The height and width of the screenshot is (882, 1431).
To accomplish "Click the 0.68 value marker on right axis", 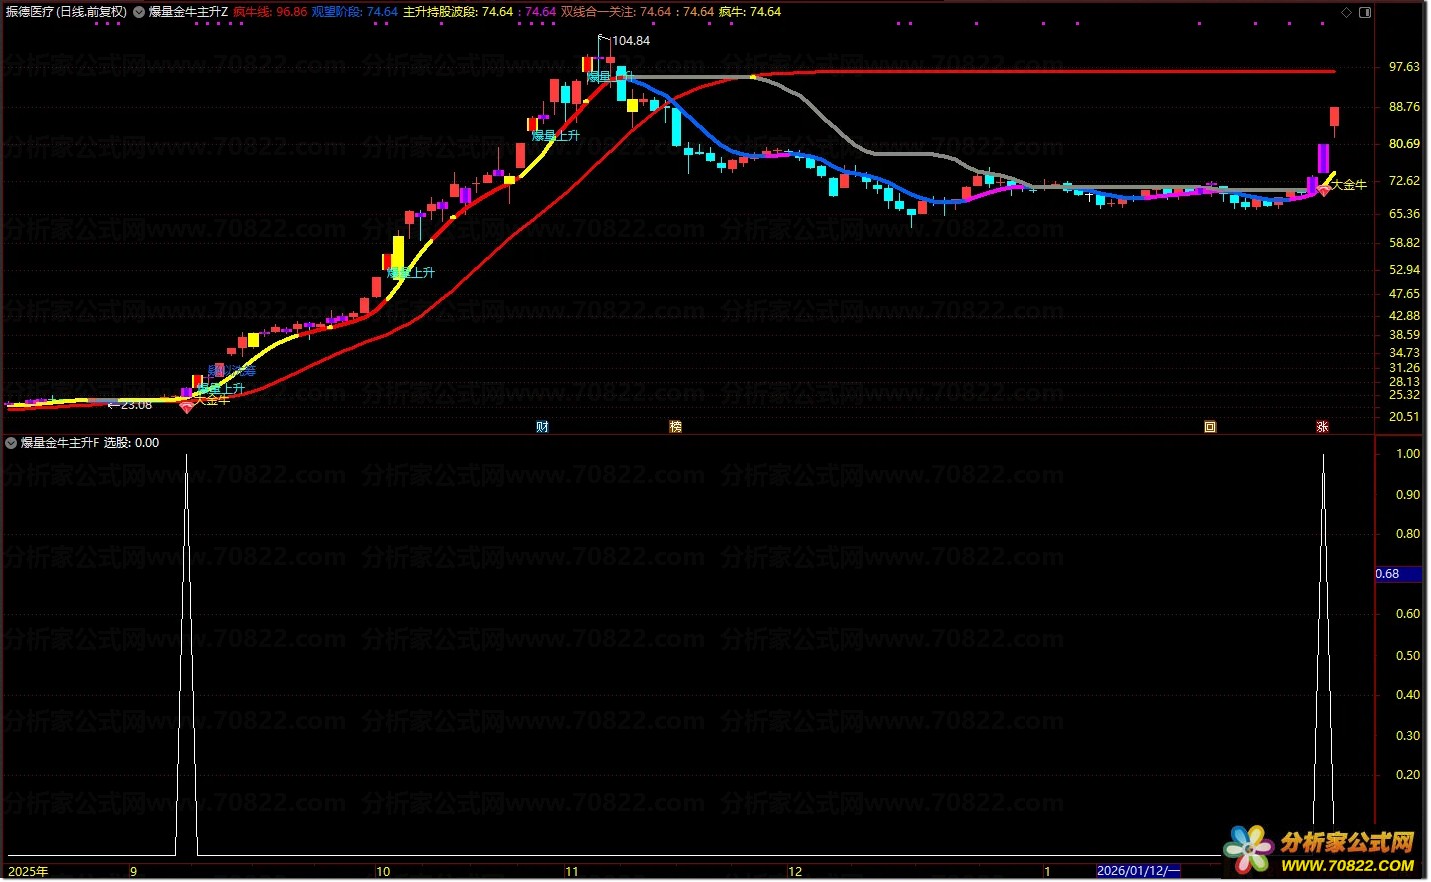I will pos(1388,574).
